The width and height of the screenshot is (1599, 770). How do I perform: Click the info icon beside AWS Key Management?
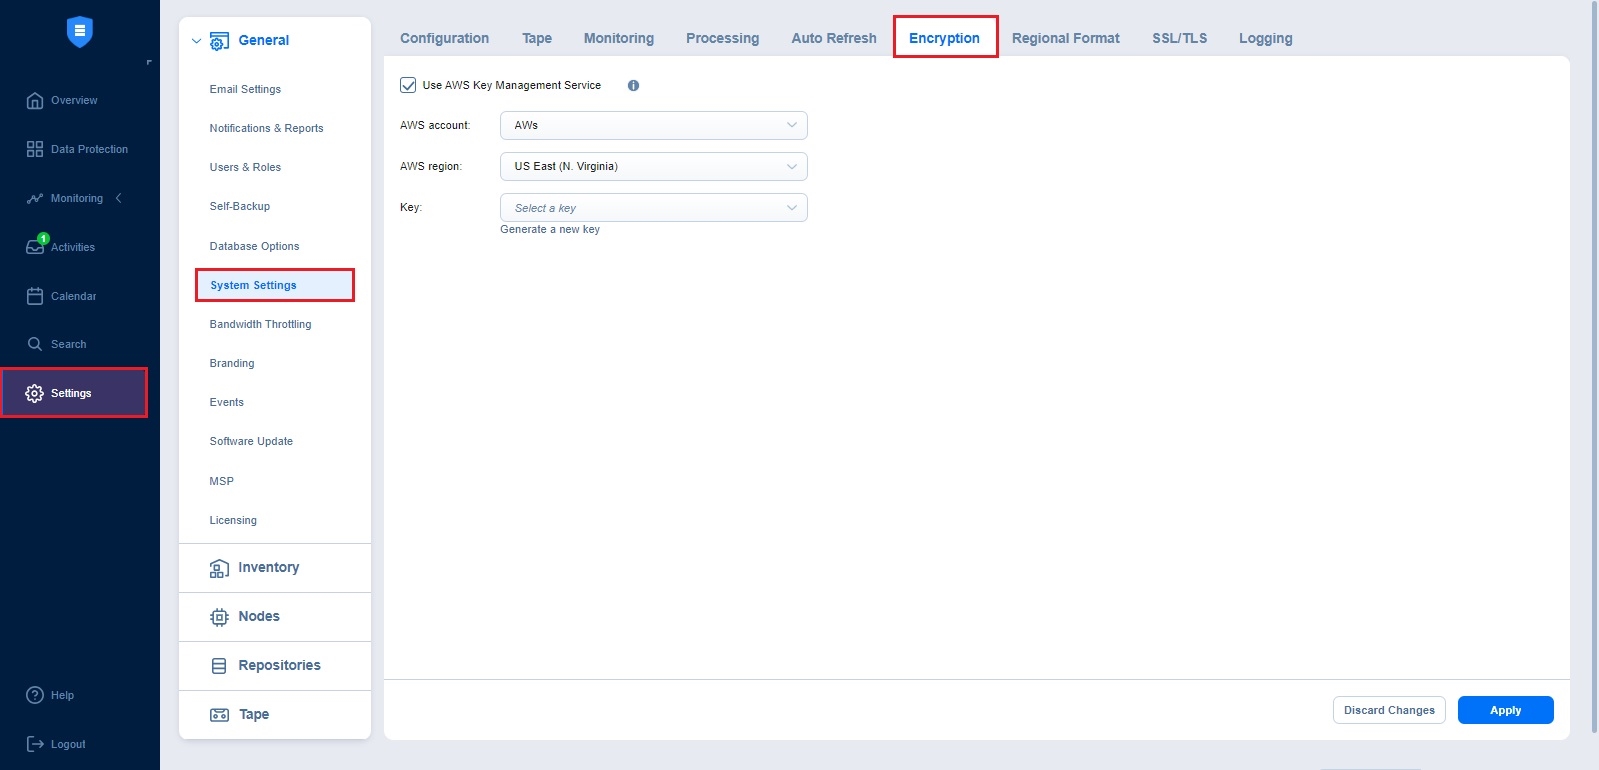[633, 86]
